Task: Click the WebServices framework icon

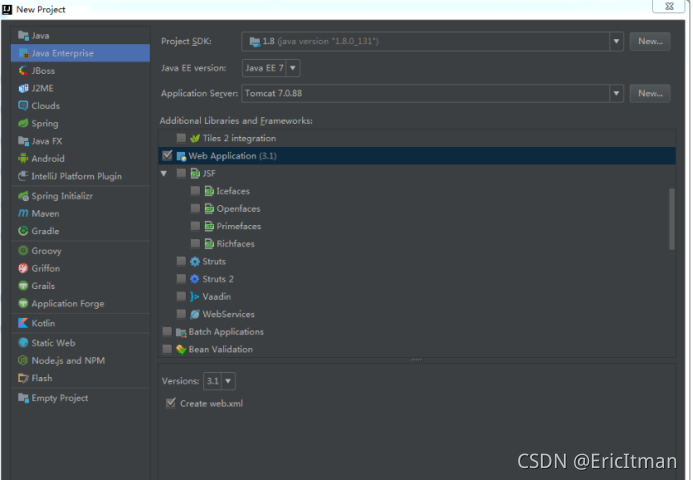Action: coord(194,314)
